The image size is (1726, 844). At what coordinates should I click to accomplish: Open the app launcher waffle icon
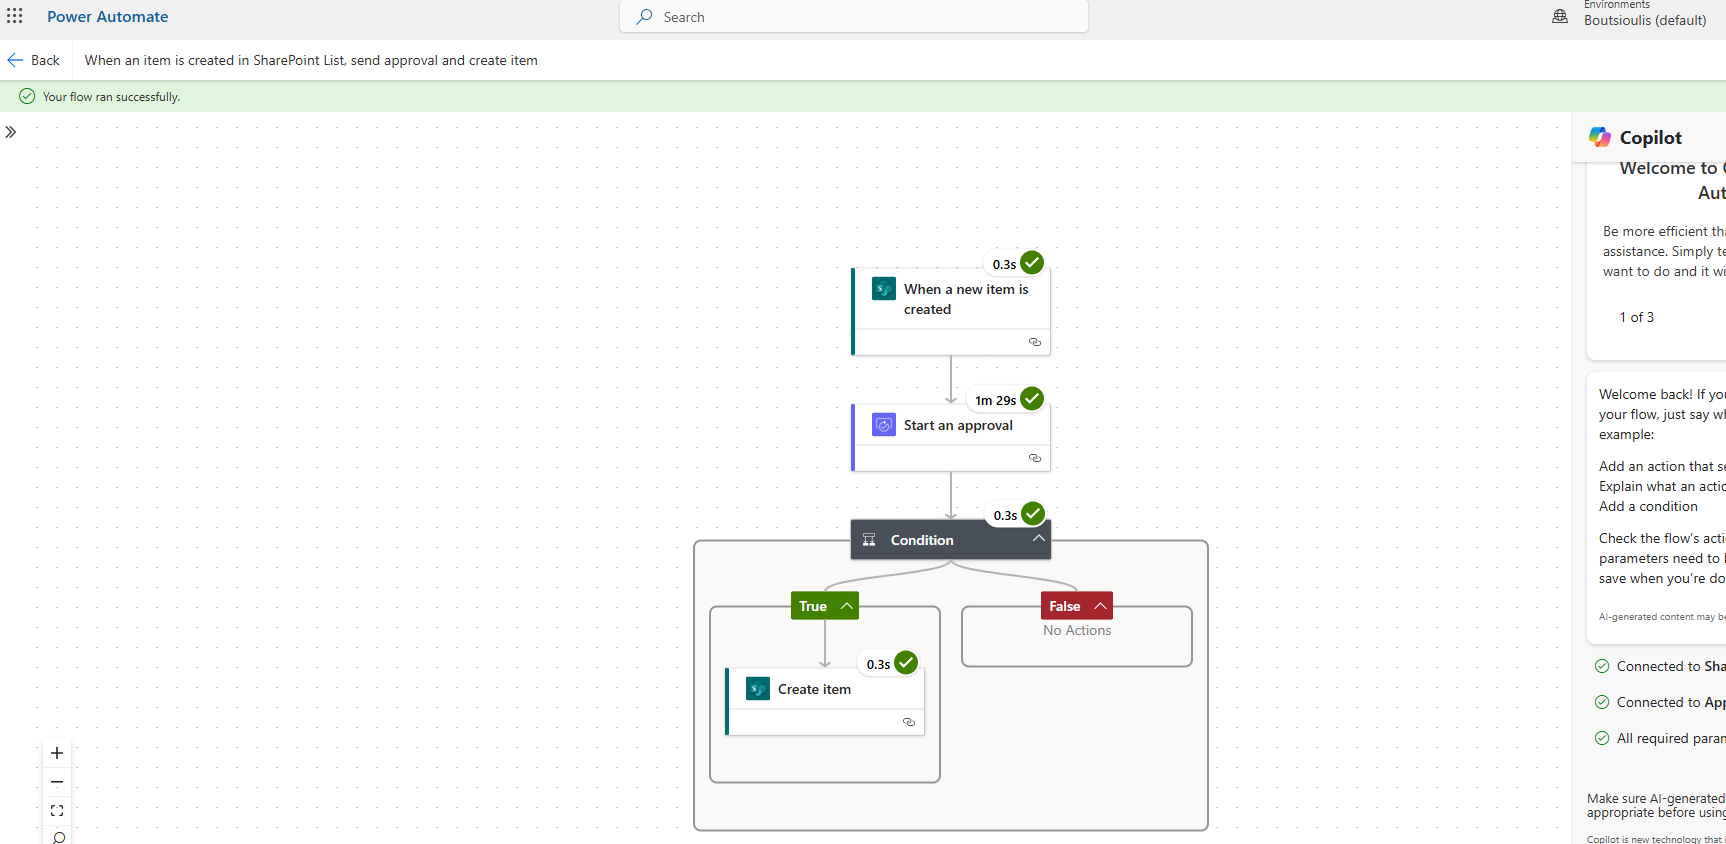[x=15, y=16]
